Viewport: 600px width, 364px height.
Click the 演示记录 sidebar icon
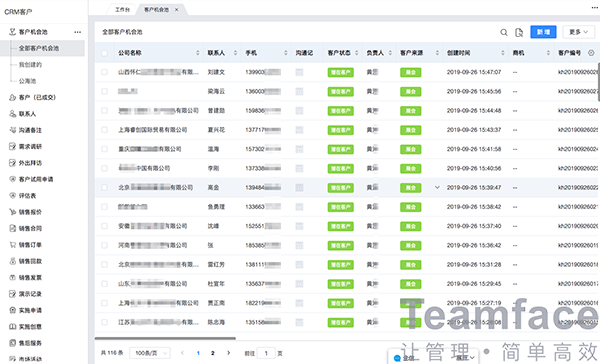[13, 294]
